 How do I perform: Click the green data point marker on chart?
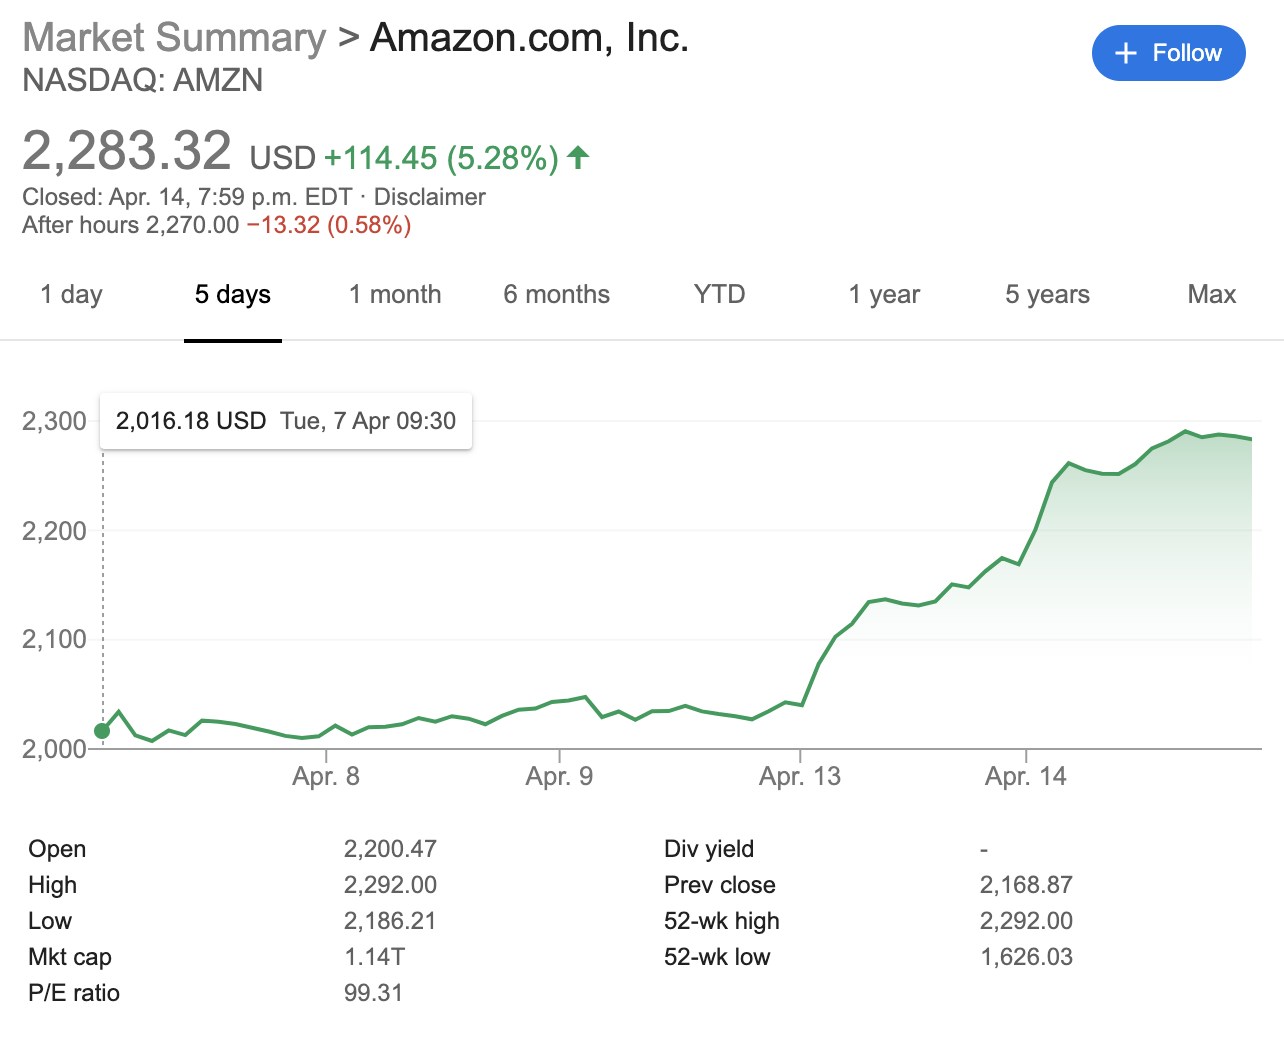(x=102, y=731)
